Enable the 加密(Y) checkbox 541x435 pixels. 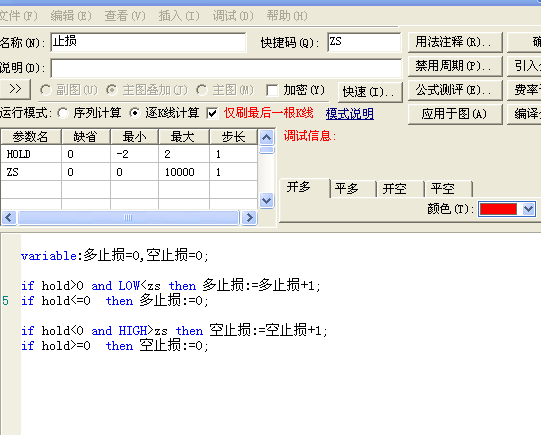pos(272,90)
